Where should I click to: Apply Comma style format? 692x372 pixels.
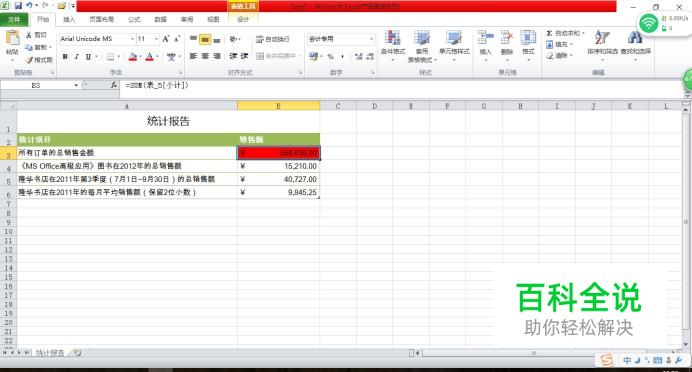coord(342,56)
